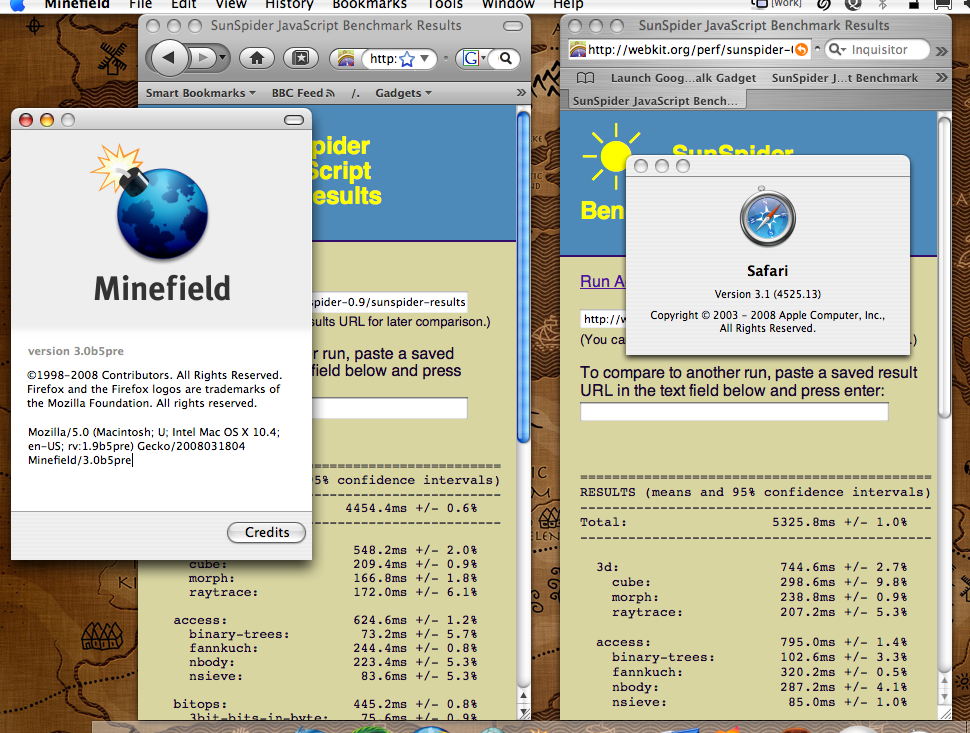Click the magnifier search button in Minefield
This screenshot has width=970, height=733.
pyautogui.click(x=505, y=58)
